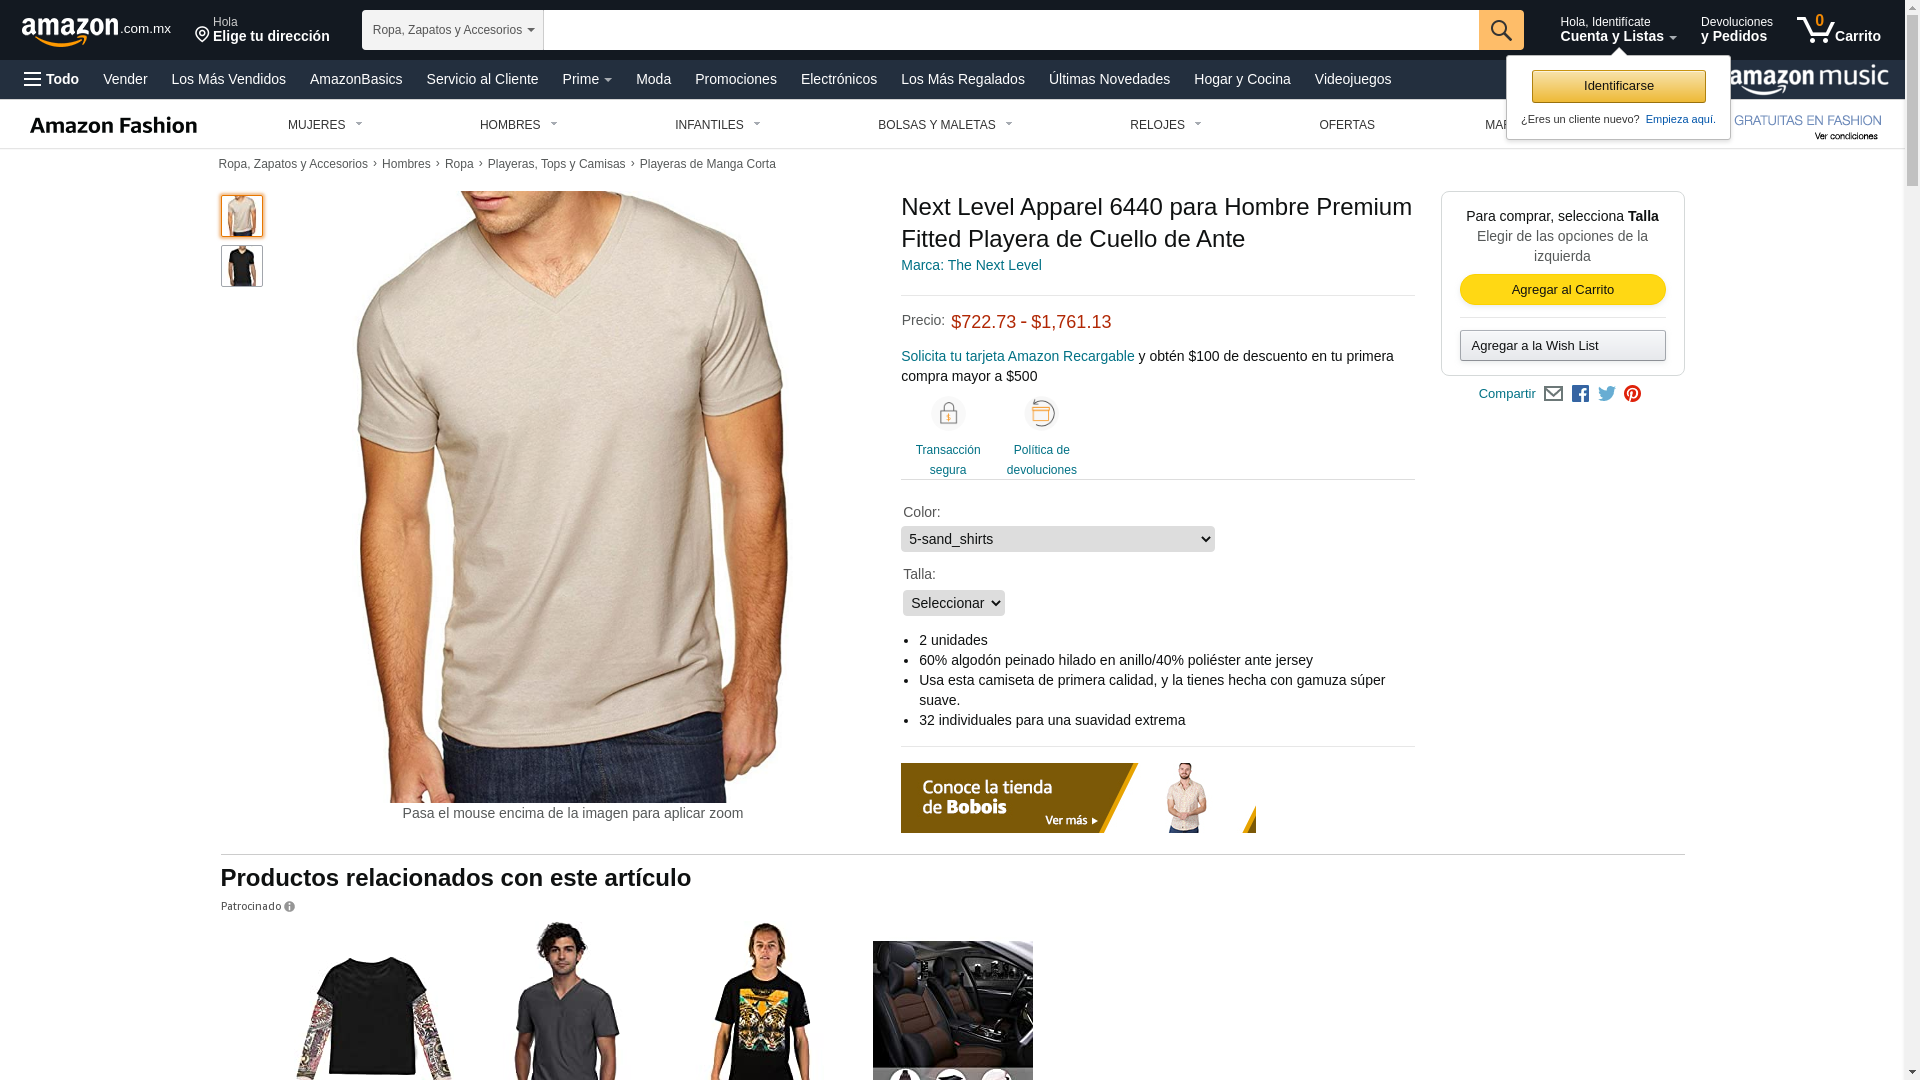This screenshot has height=1080, width=1920.
Task: Click the Identificarse button
Action: coord(1619,86)
